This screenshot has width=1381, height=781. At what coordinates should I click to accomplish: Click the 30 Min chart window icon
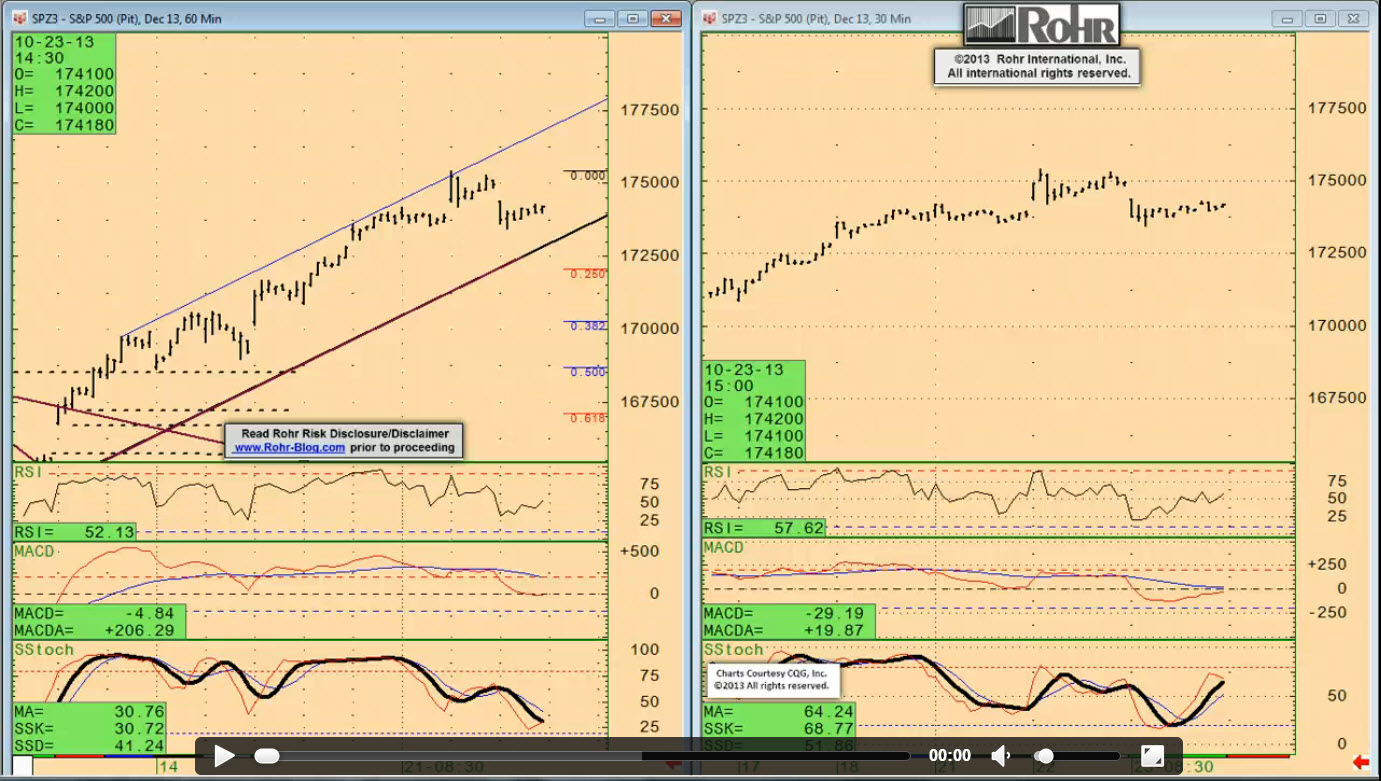tap(709, 18)
